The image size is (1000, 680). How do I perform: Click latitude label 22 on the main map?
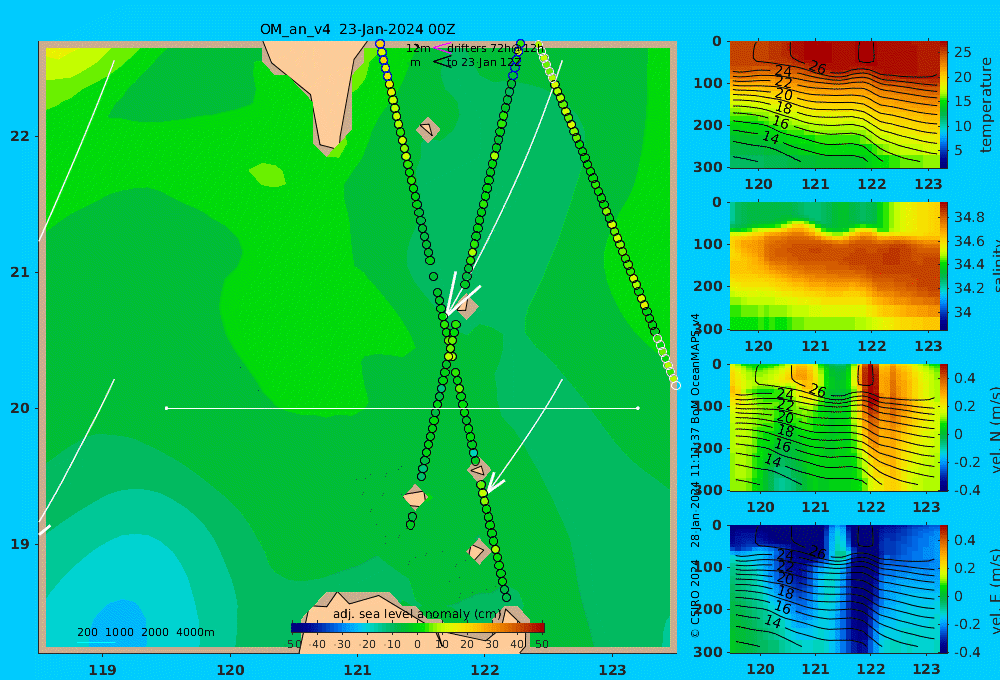20,136
